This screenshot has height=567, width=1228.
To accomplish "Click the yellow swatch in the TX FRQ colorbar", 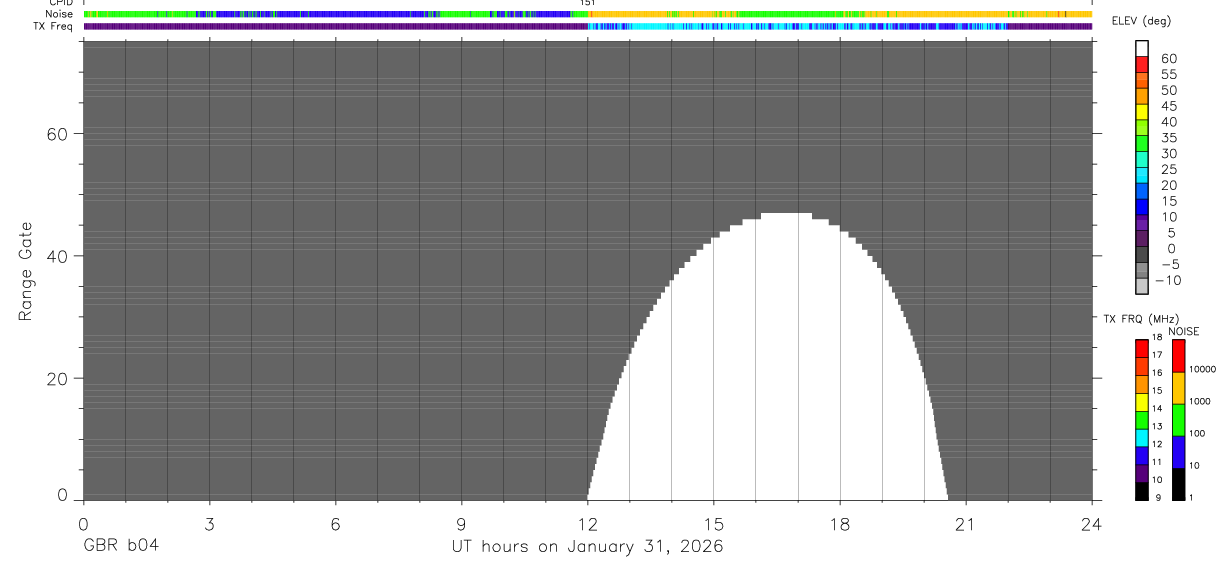I will pos(1141,402).
